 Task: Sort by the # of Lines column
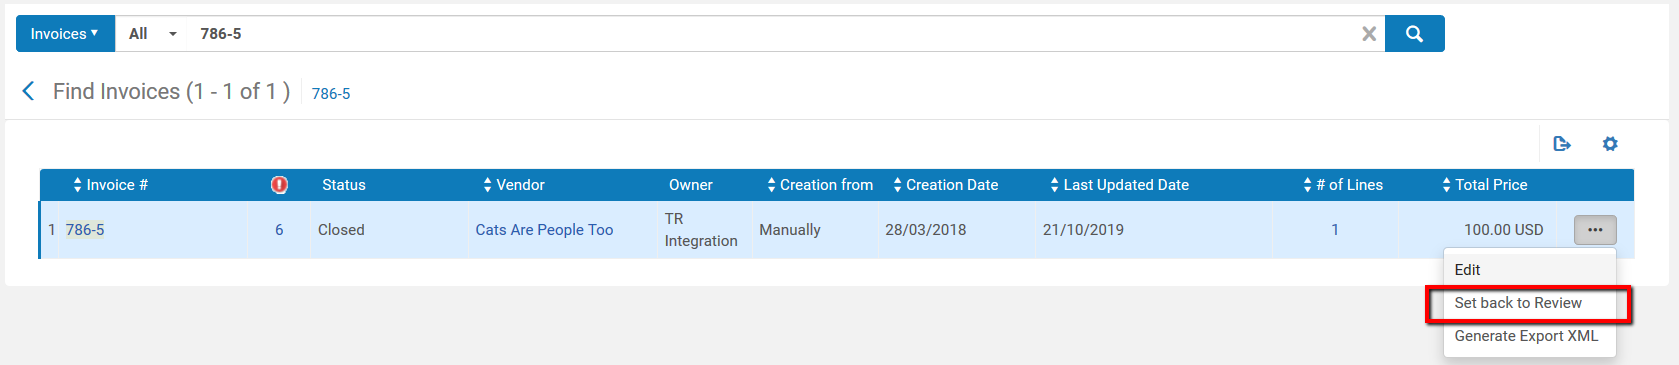[x=1342, y=185]
